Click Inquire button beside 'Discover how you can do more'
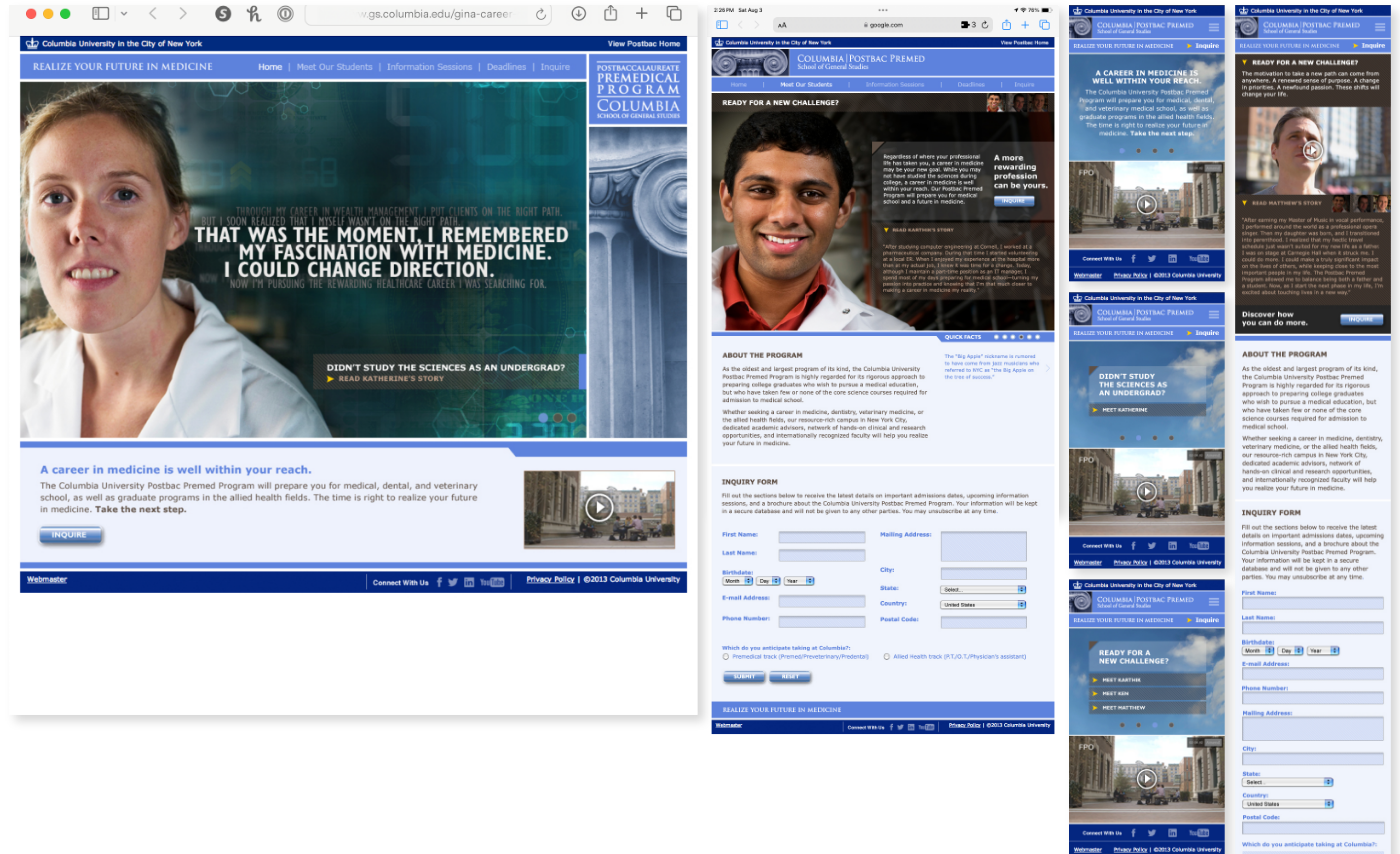1400x854 pixels. tap(1361, 319)
